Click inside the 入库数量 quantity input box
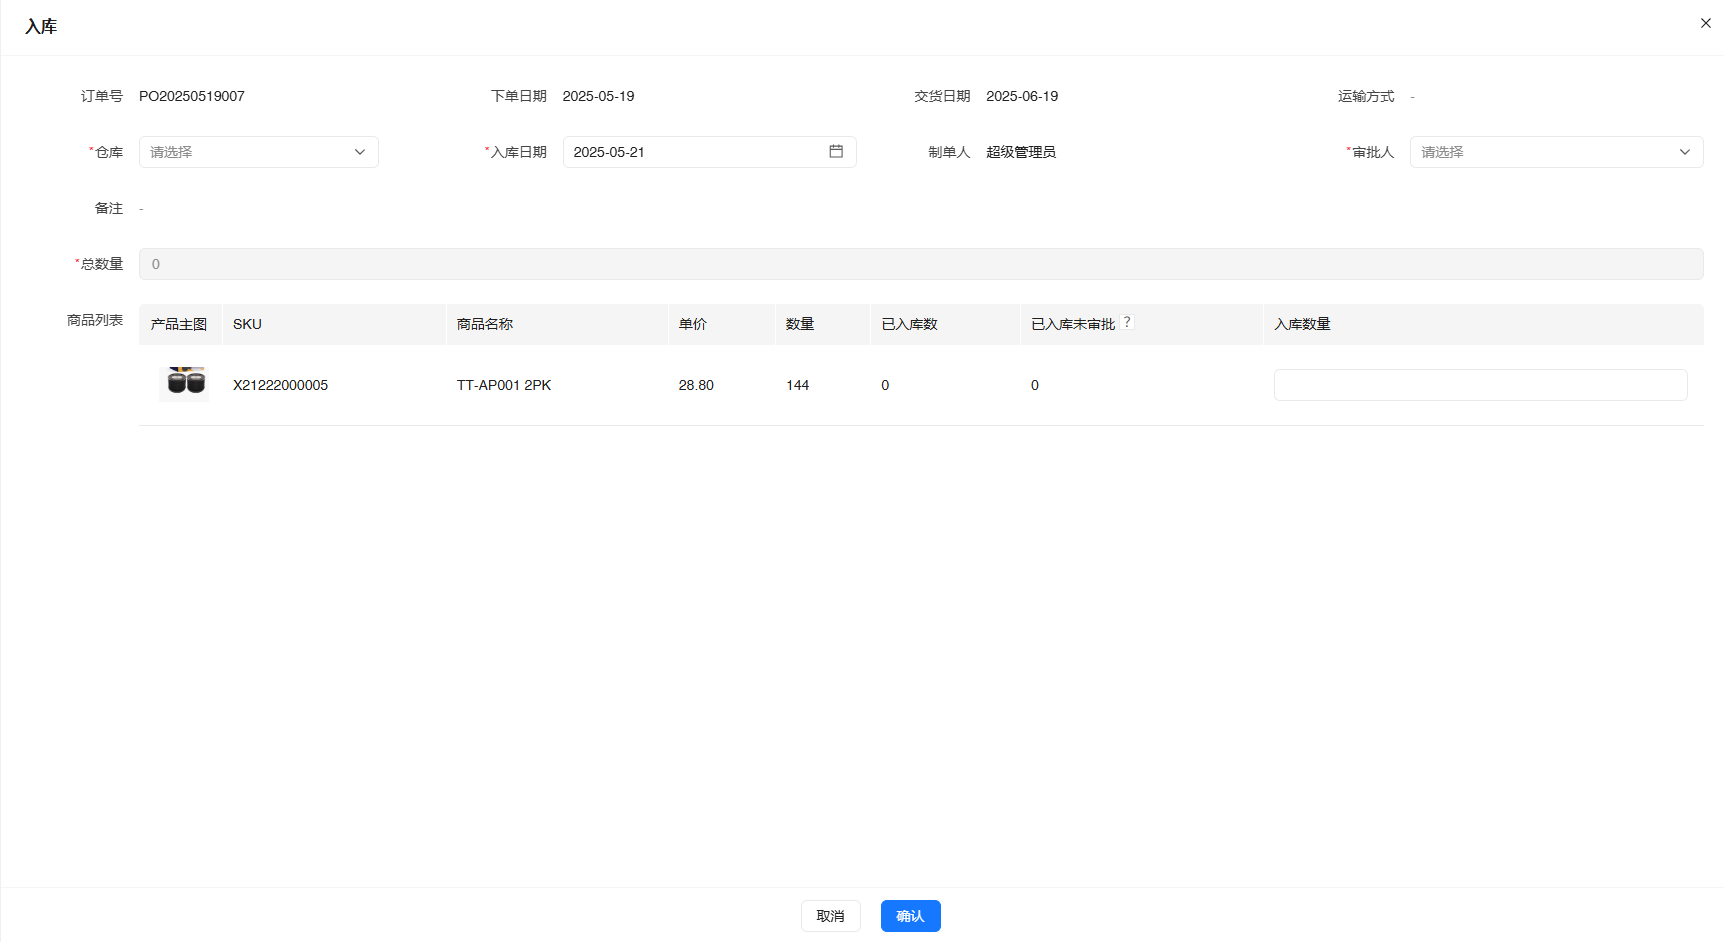1724x942 pixels. (x=1480, y=384)
